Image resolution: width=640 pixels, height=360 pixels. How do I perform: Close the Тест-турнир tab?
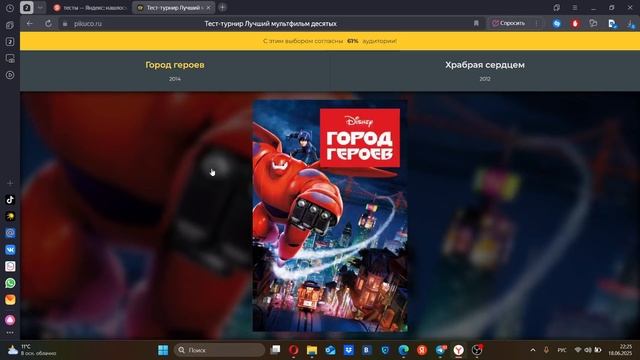[x=208, y=8]
